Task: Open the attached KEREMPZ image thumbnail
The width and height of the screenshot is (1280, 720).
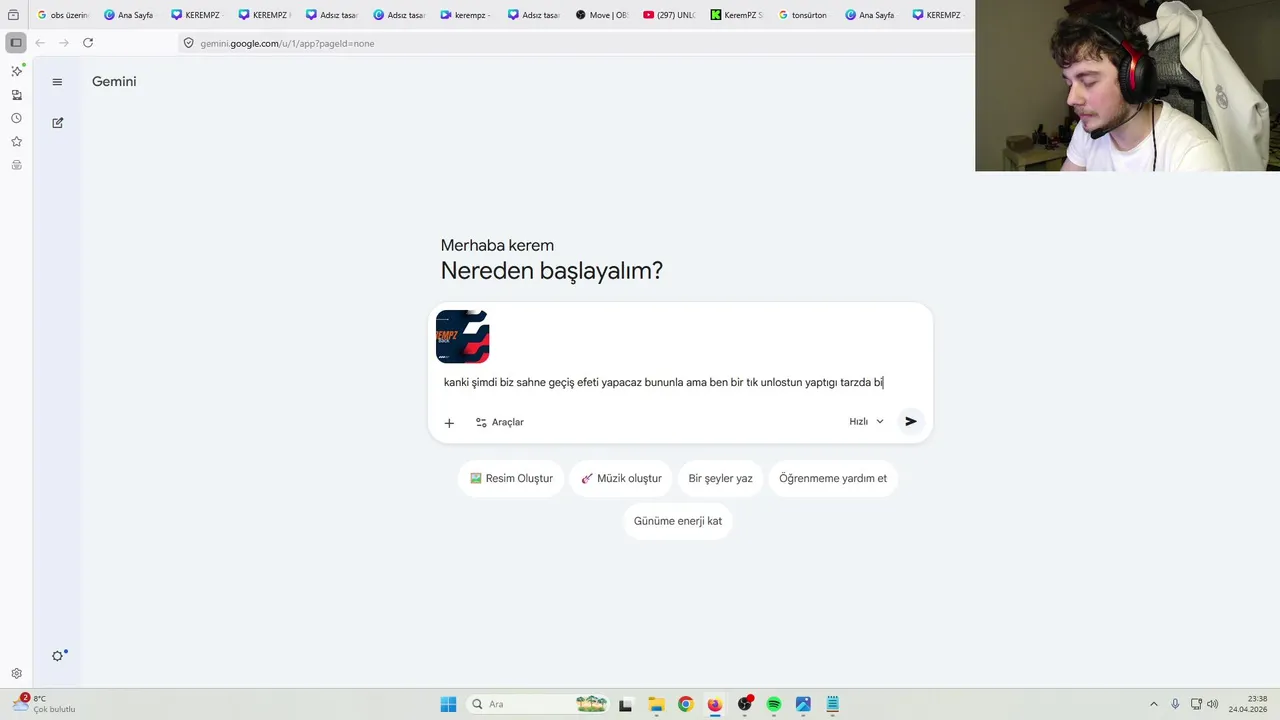Action: (x=462, y=336)
